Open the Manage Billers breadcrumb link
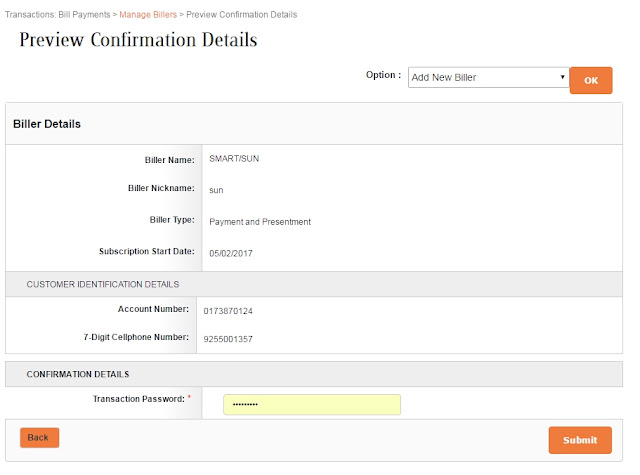The height and width of the screenshot is (475, 640). pos(148,15)
